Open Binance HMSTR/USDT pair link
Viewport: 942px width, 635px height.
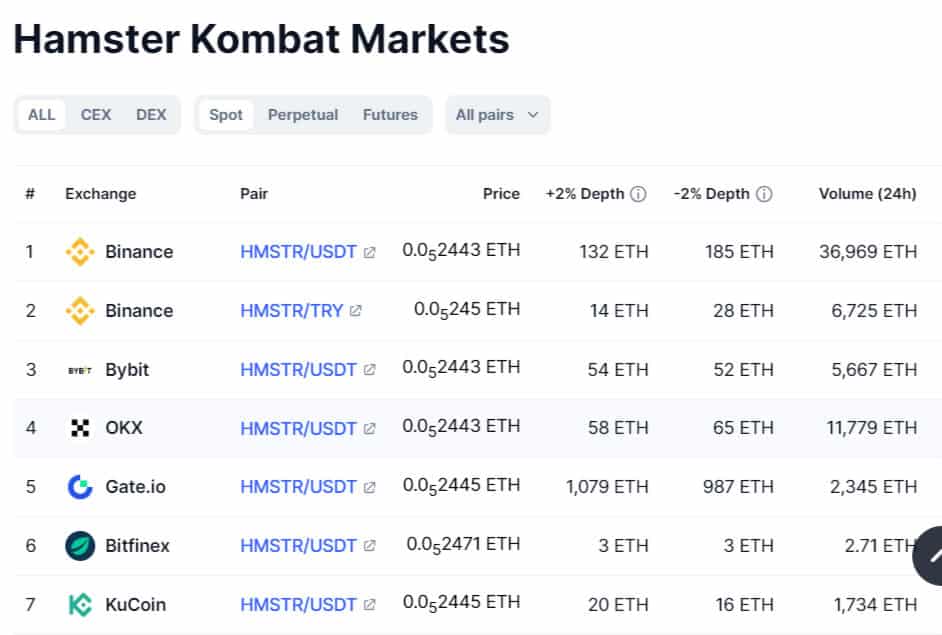[299, 252]
